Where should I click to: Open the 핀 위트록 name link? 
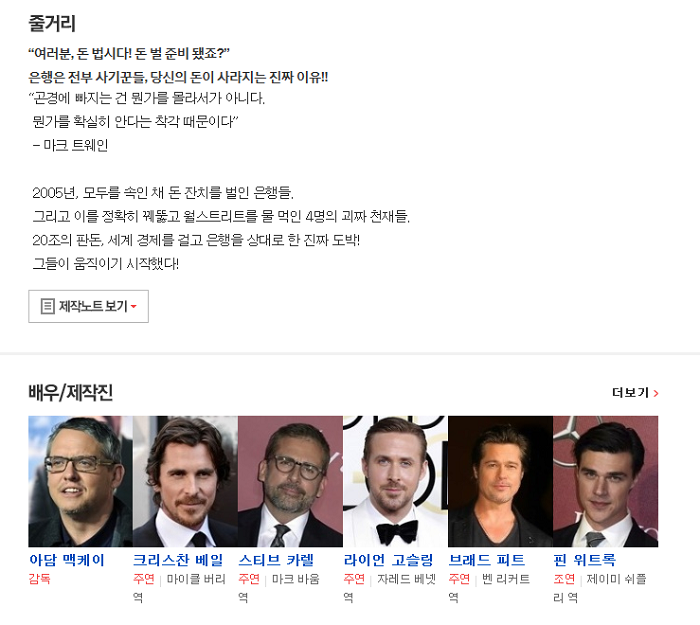[584, 560]
